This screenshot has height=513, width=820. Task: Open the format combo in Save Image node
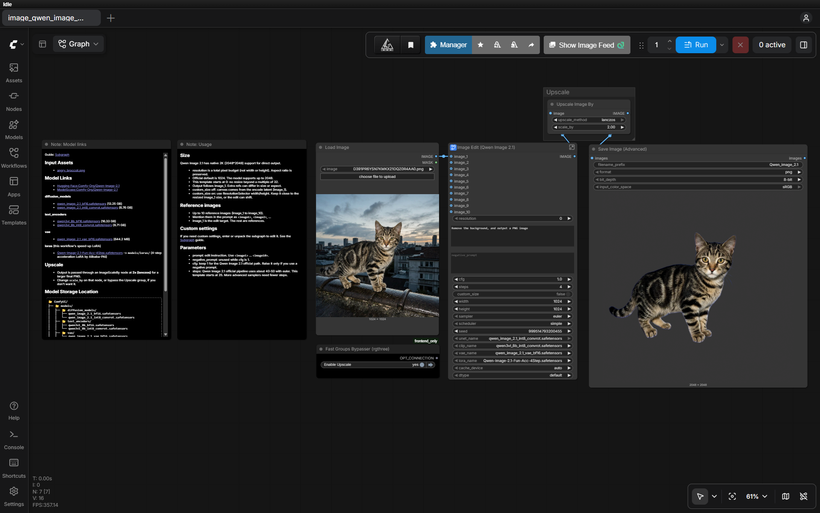698,172
